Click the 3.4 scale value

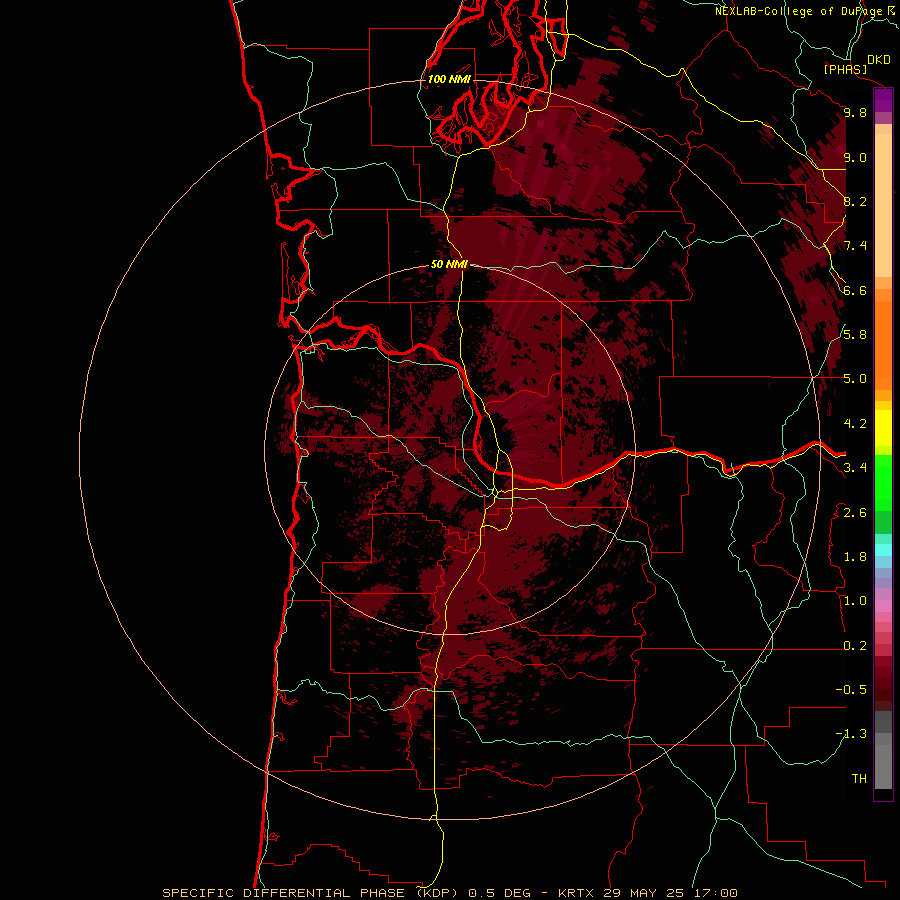point(855,468)
